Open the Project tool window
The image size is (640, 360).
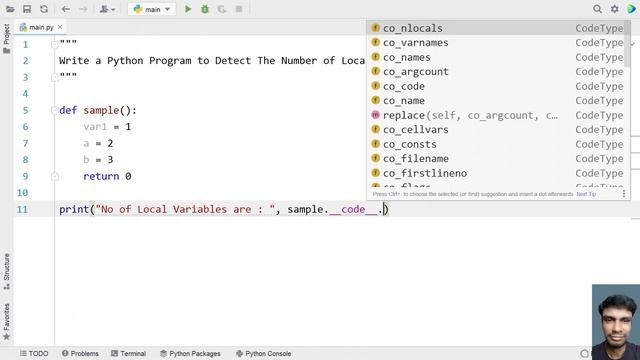(x=7, y=38)
